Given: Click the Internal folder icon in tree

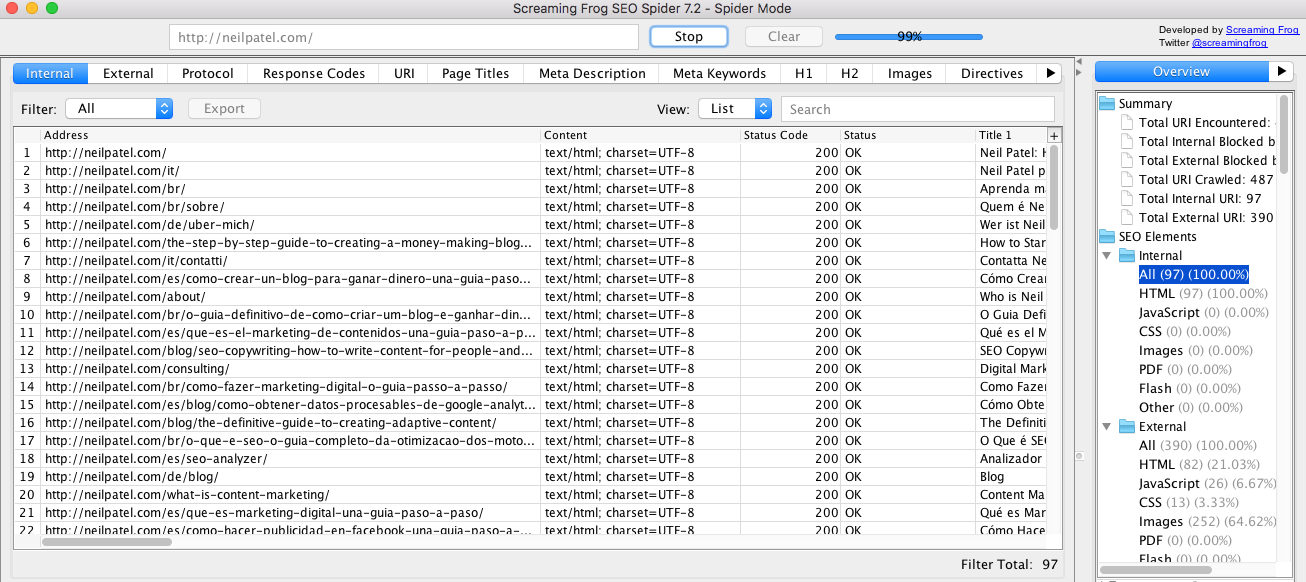Looking at the screenshot, I should point(1127,256).
